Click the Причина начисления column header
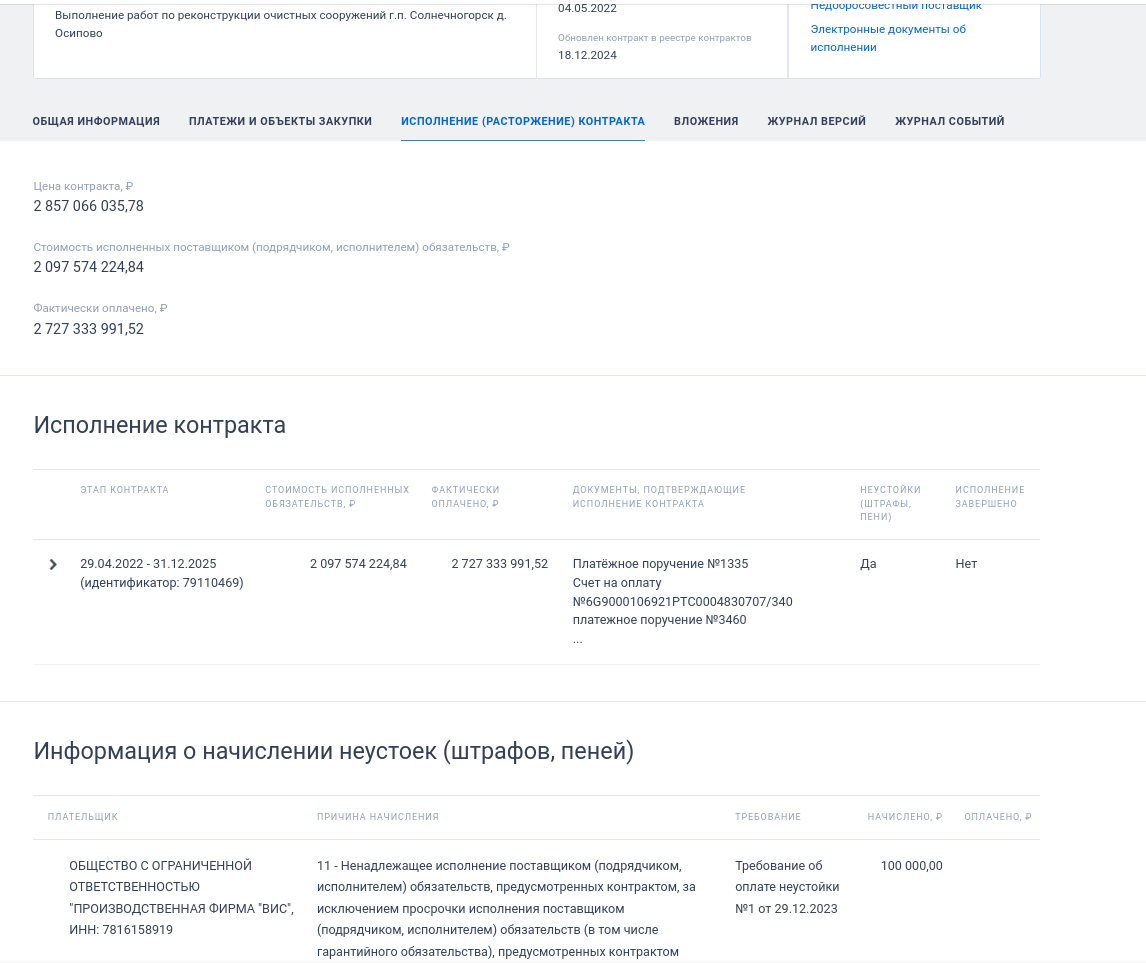Screen dimensions: 1146x963 [378, 816]
